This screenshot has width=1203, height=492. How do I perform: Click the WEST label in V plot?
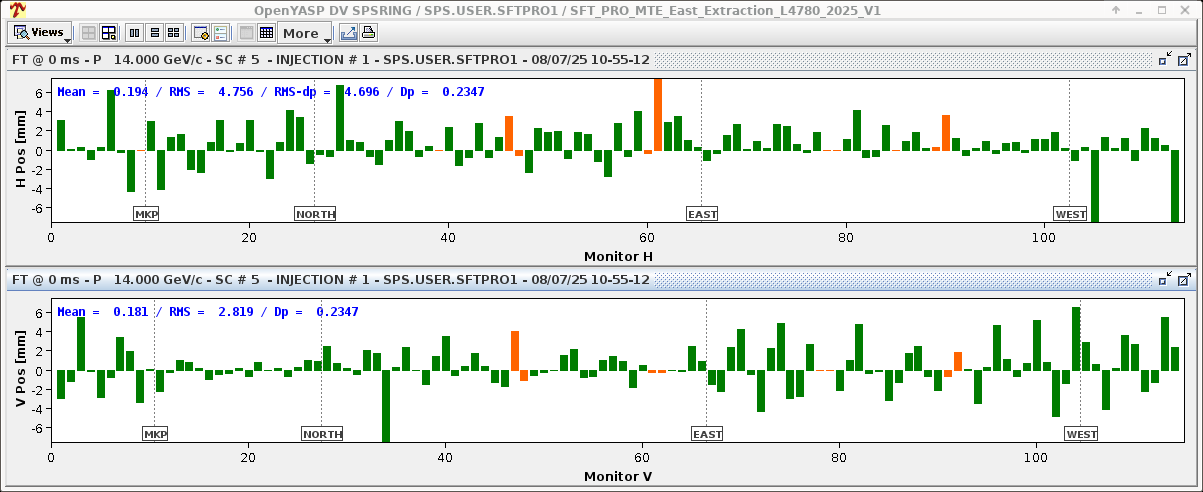[x=1081, y=434]
